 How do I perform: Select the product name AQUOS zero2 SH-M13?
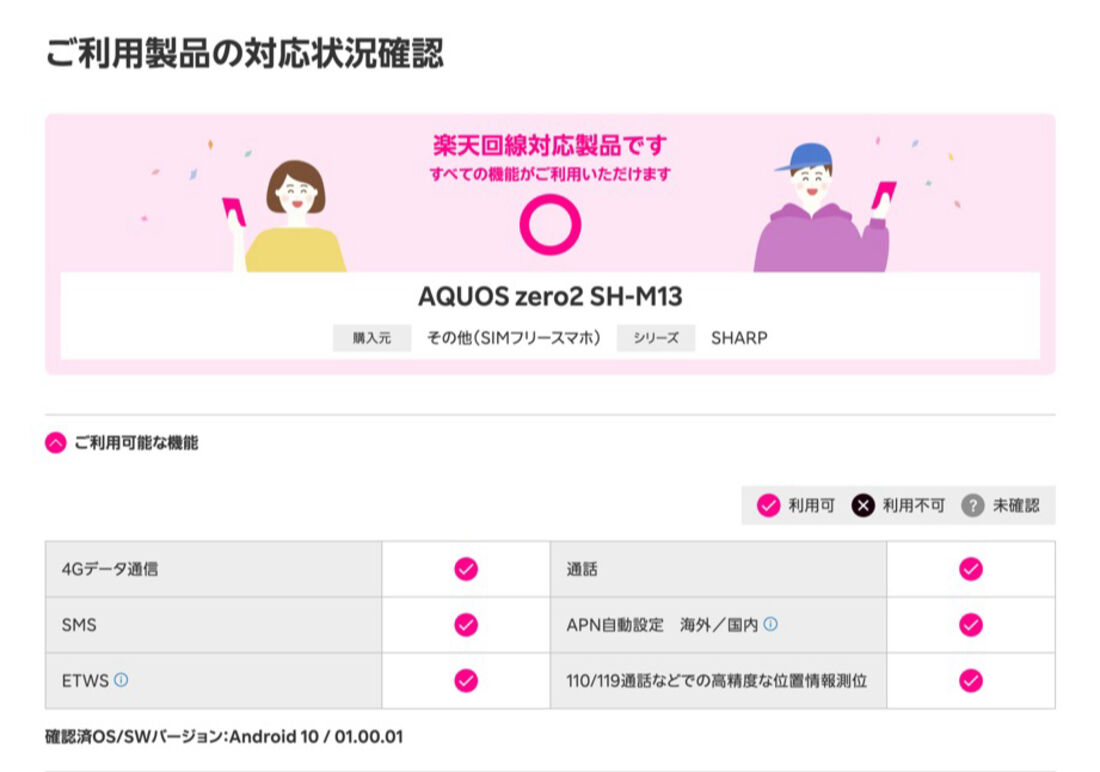(550, 297)
